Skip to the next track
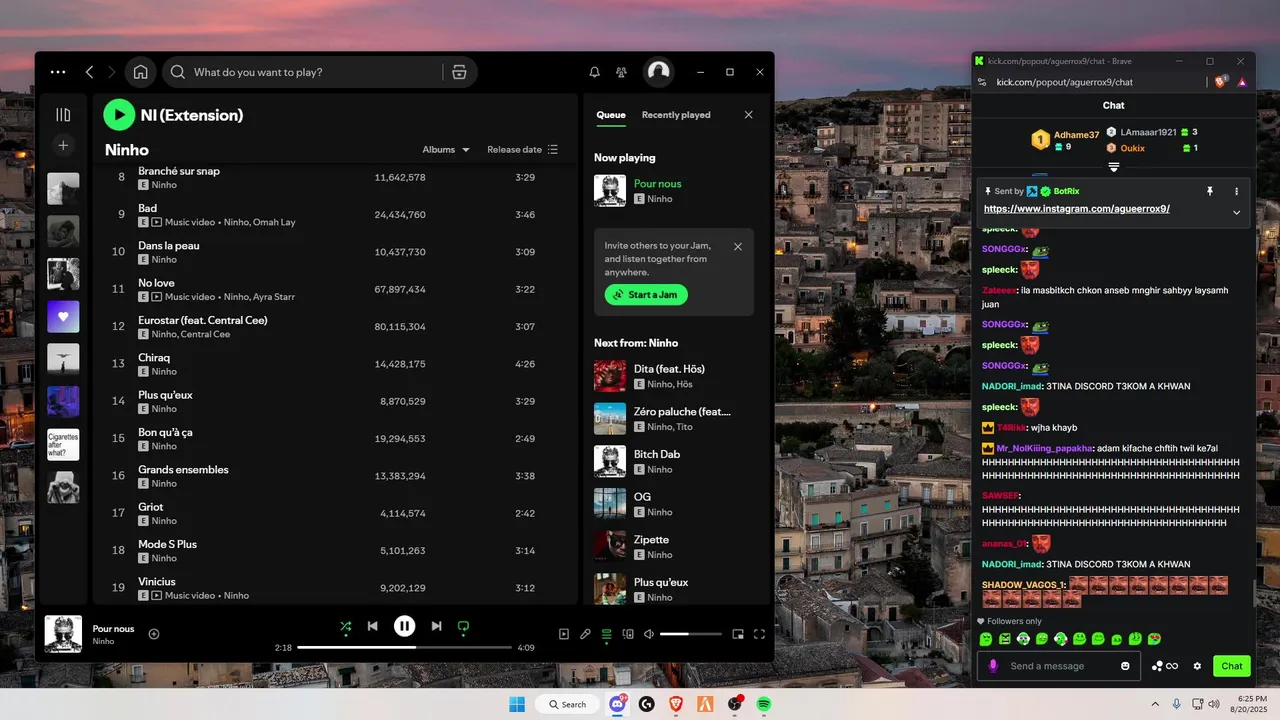The height and width of the screenshot is (720, 1280). click(x=436, y=626)
